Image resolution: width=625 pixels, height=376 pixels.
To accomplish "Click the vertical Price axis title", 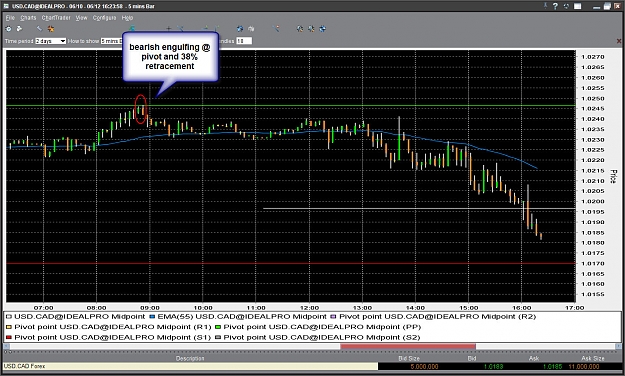I will pyautogui.click(x=613, y=177).
